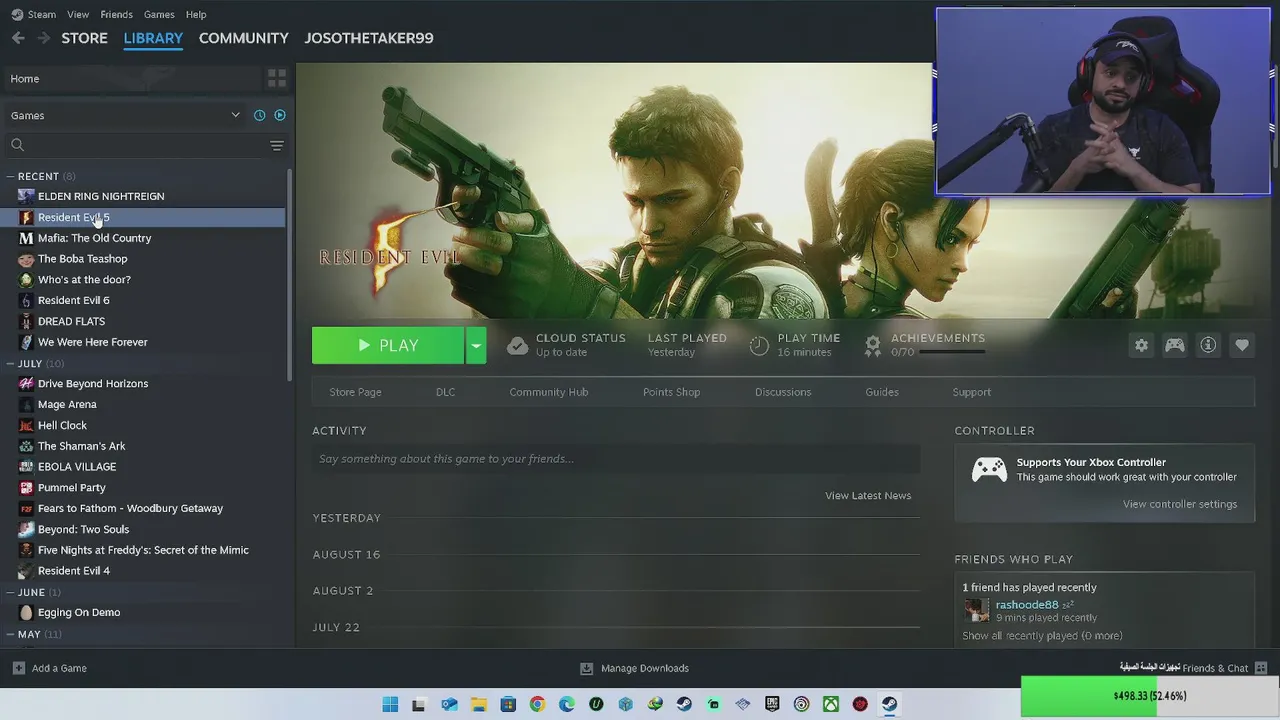This screenshot has width=1280, height=720.
Task: Open the Community Hub link
Action: [x=548, y=392]
